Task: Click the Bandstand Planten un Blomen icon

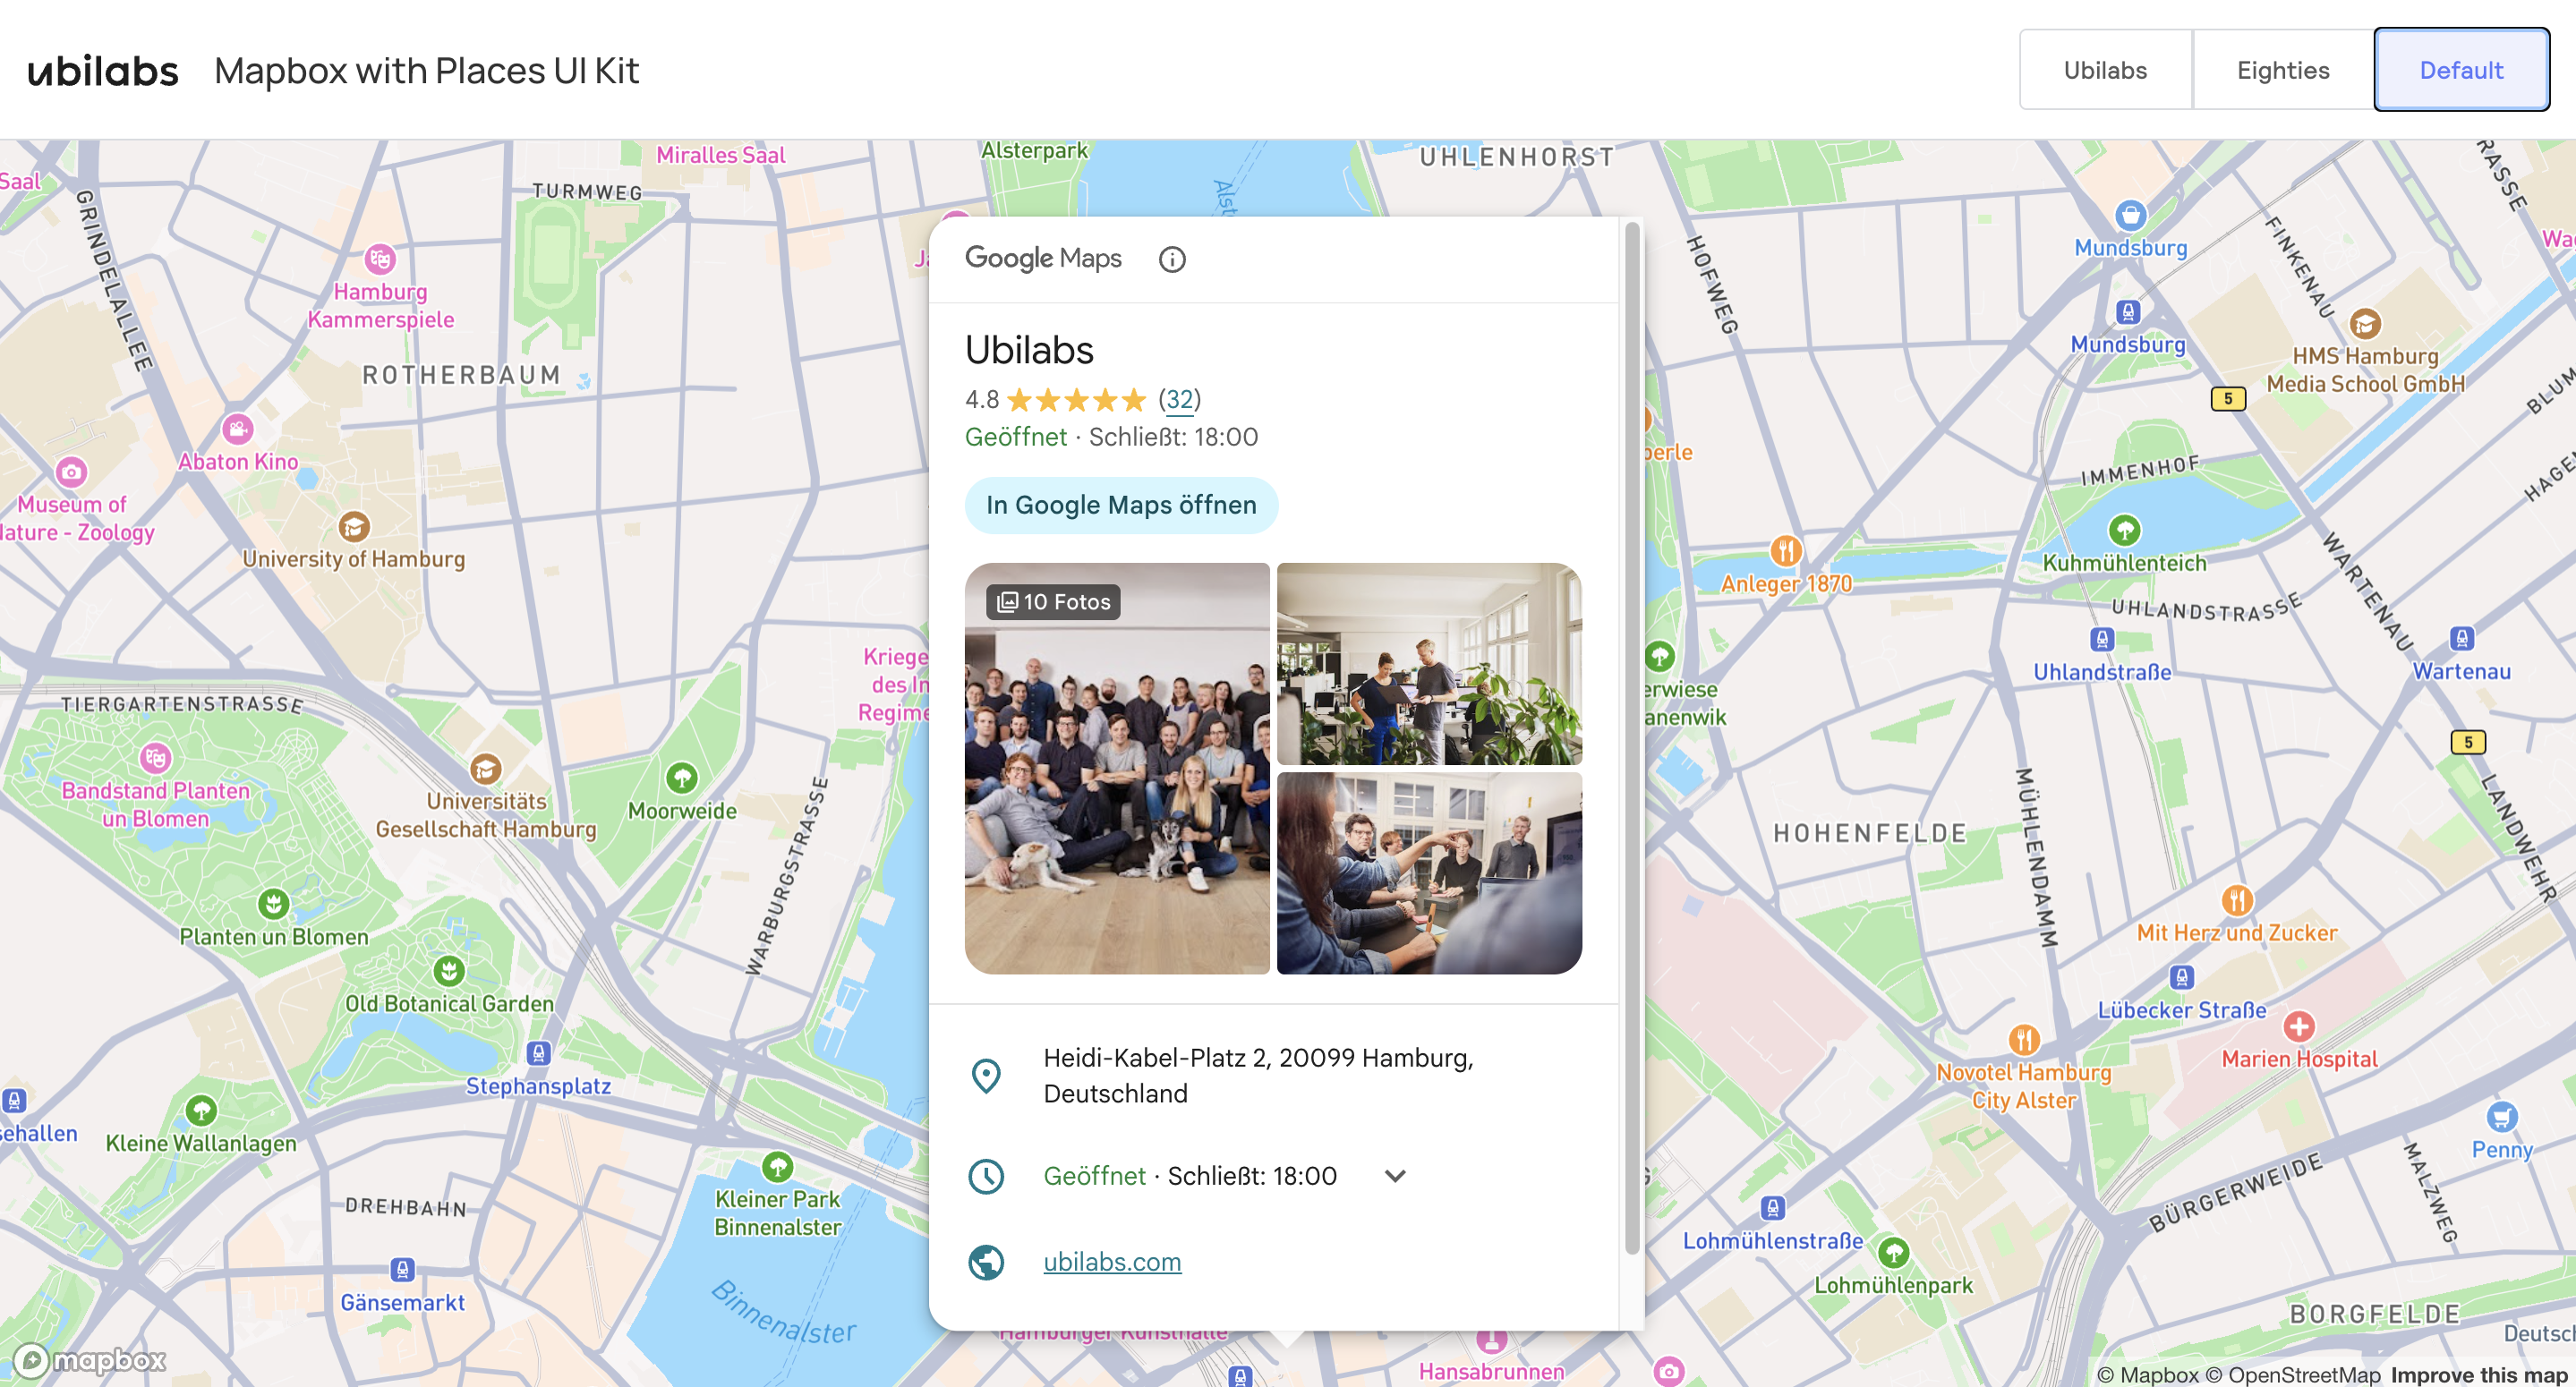Action: click(155, 758)
